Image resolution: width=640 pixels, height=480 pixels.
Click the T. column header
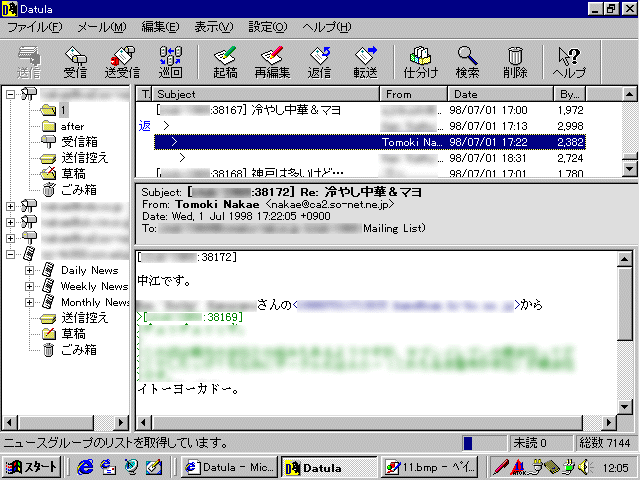144,94
